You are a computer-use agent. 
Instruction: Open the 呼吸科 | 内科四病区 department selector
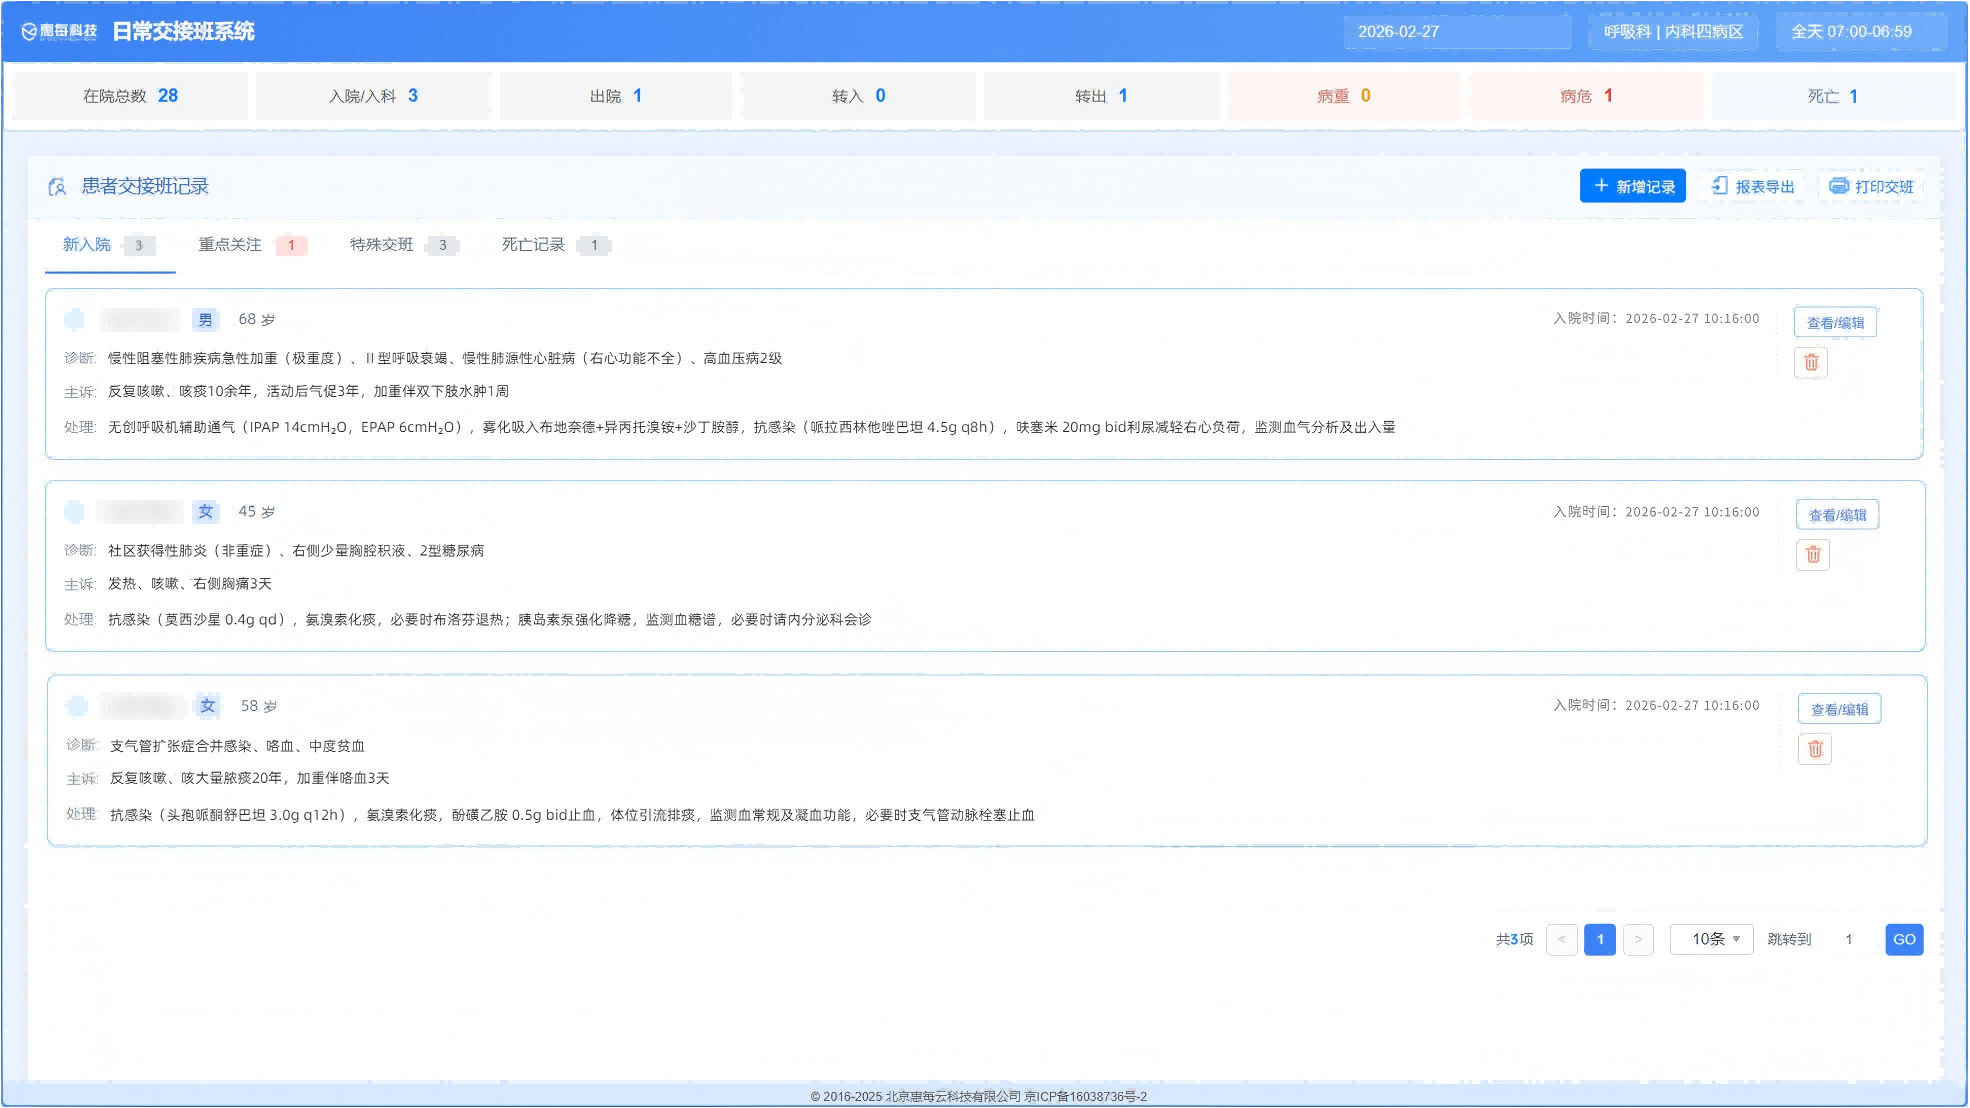point(1673,31)
